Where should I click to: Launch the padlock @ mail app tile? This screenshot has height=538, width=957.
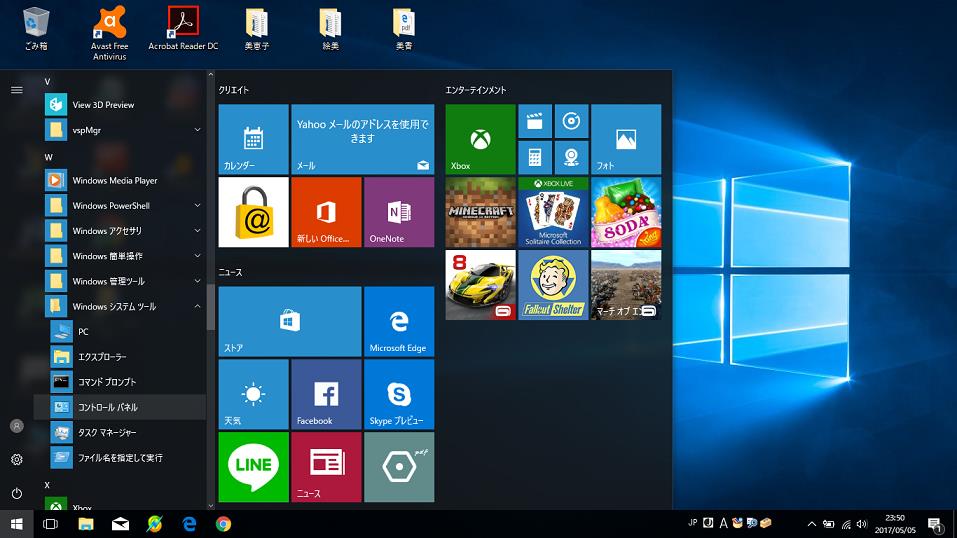pyautogui.click(x=253, y=212)
